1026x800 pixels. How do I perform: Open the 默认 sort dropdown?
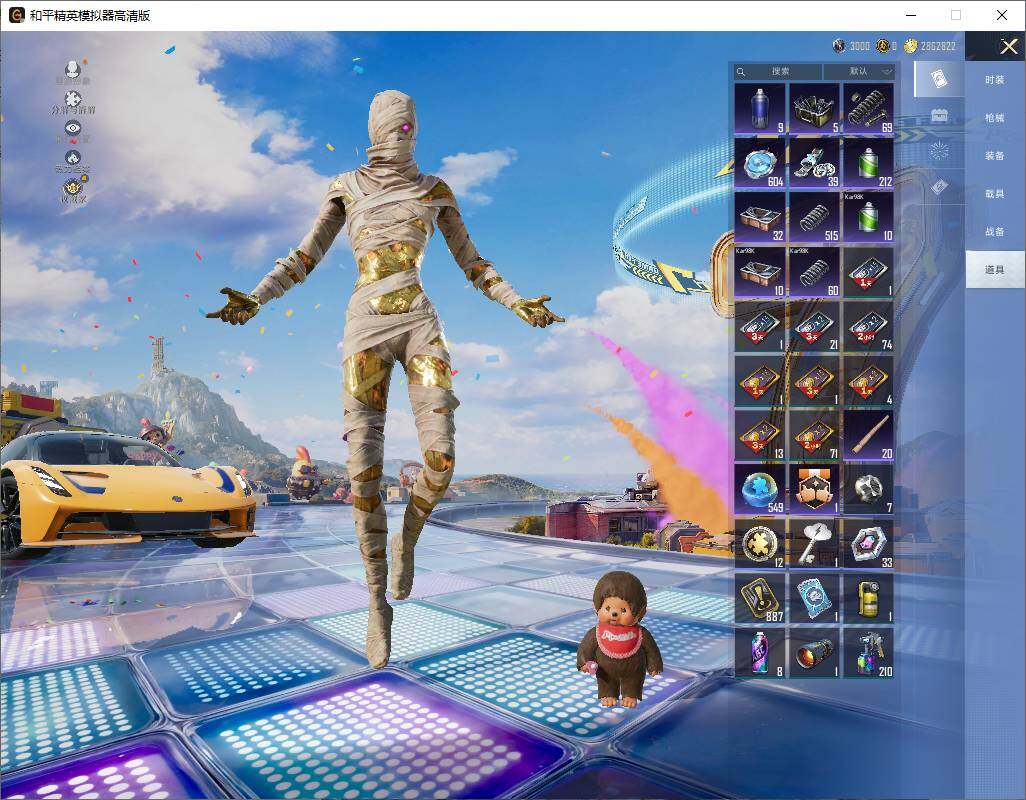(858, 71)
